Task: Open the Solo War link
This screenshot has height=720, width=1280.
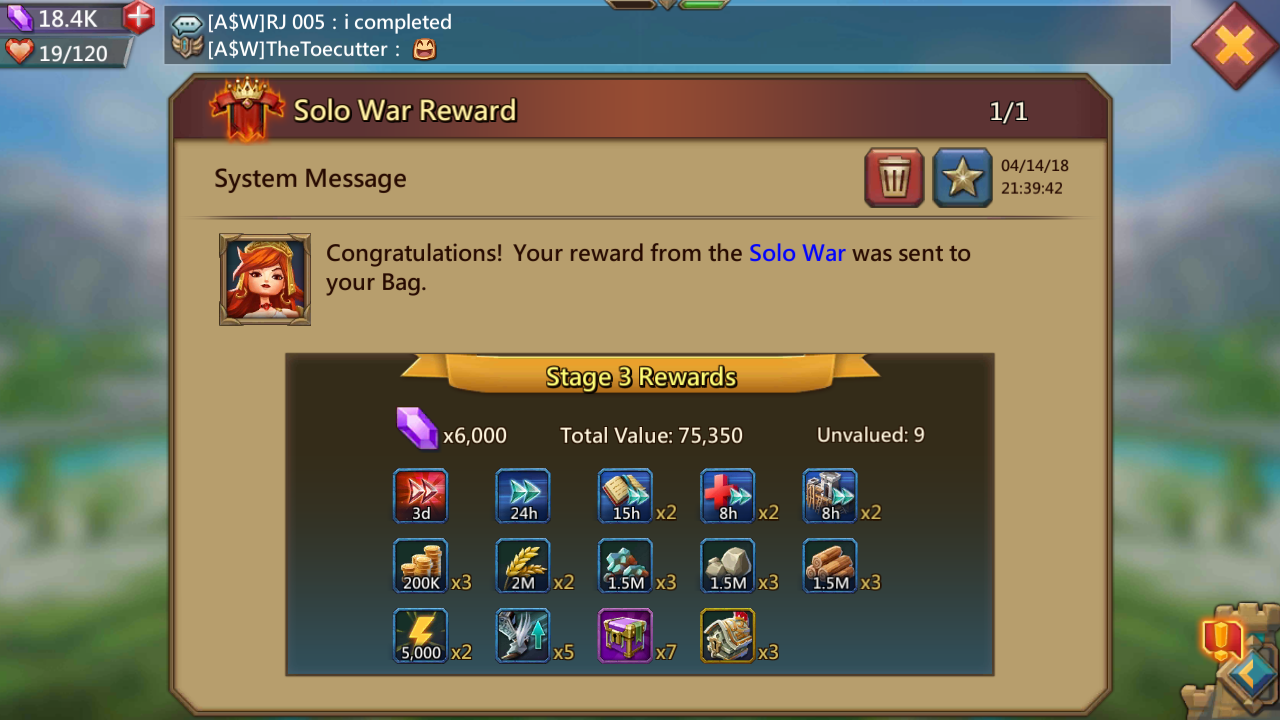Action: 797,253
